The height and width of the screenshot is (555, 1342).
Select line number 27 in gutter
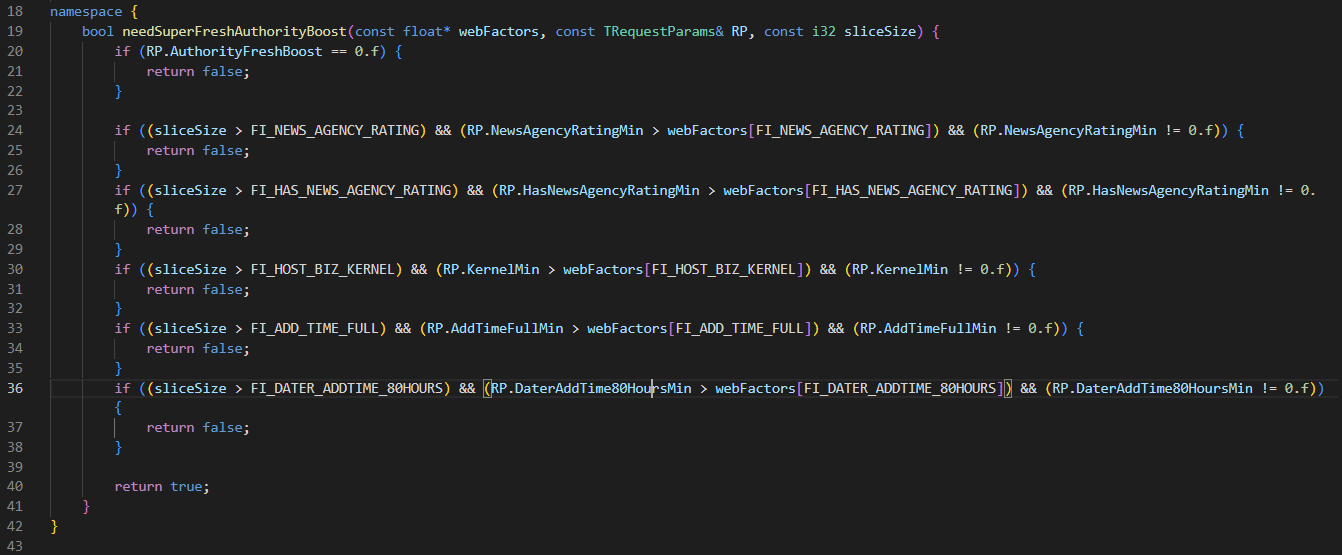click(15, 190)
